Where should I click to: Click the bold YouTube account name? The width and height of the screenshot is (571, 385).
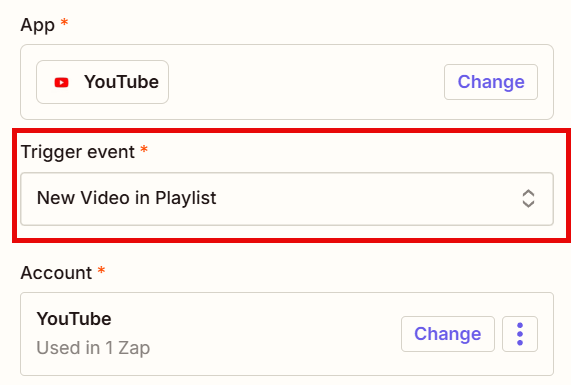coord(74,319)
